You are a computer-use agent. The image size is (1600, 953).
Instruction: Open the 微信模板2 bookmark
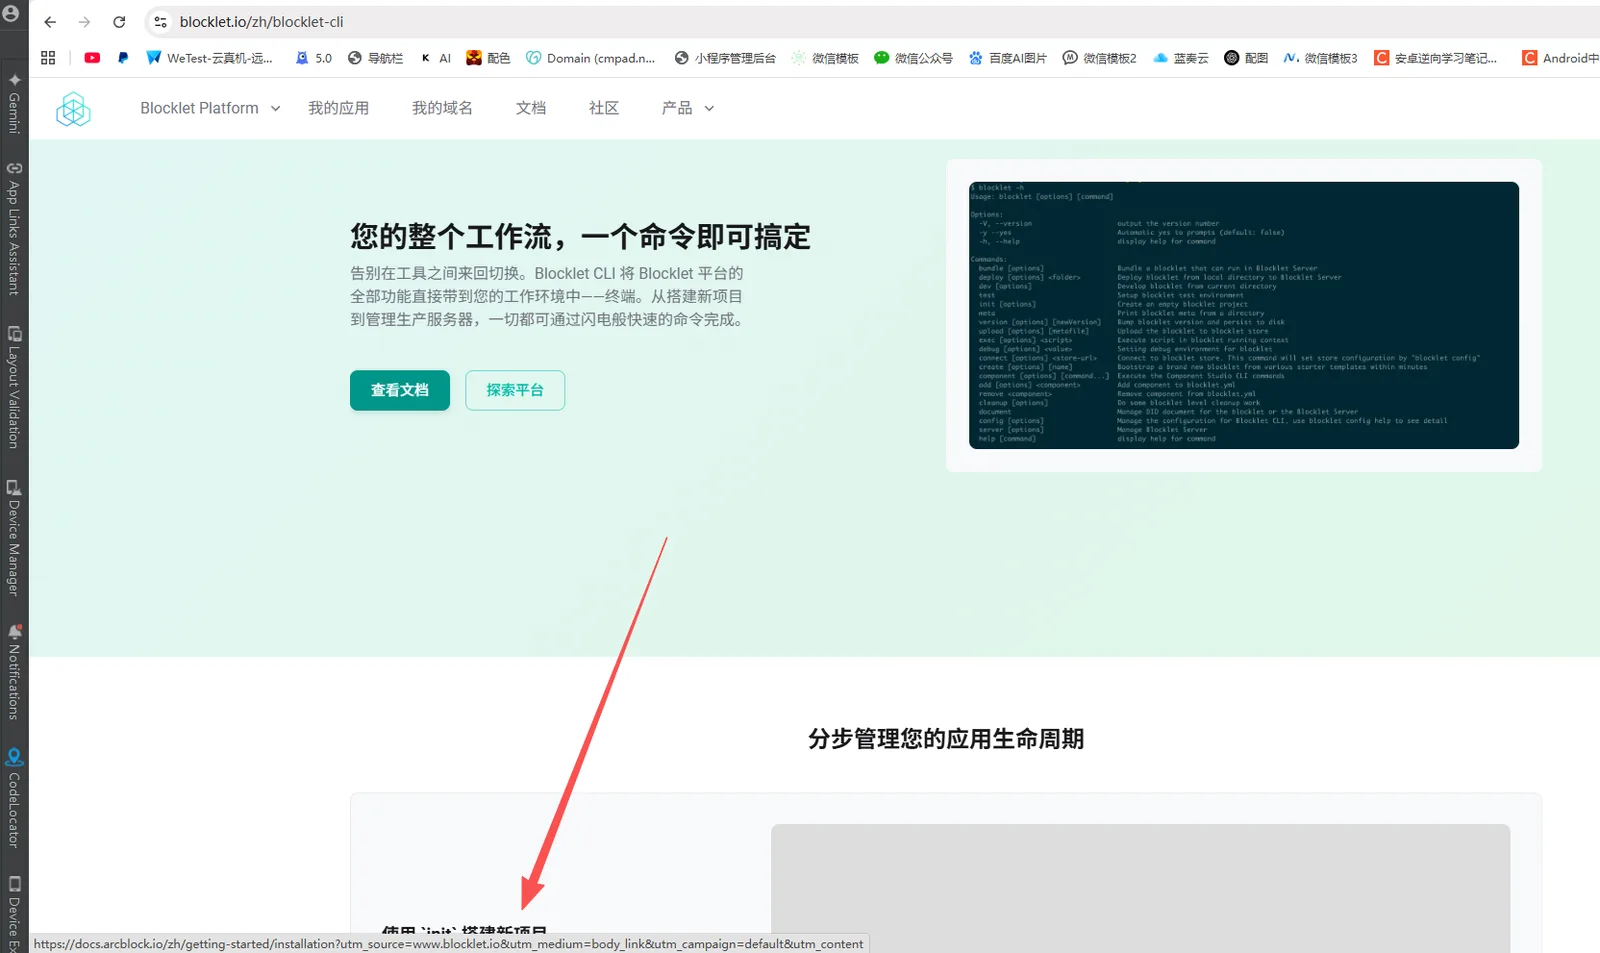tap(1099, 58)
